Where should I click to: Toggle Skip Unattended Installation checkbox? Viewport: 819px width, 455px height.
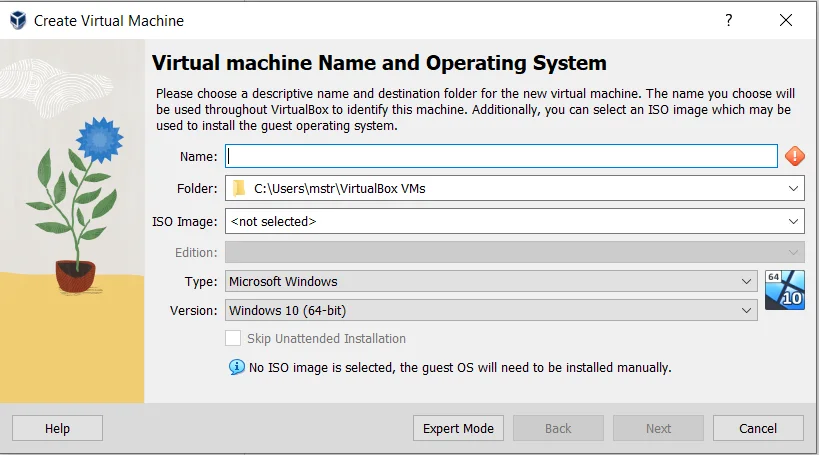coord(233,339)
